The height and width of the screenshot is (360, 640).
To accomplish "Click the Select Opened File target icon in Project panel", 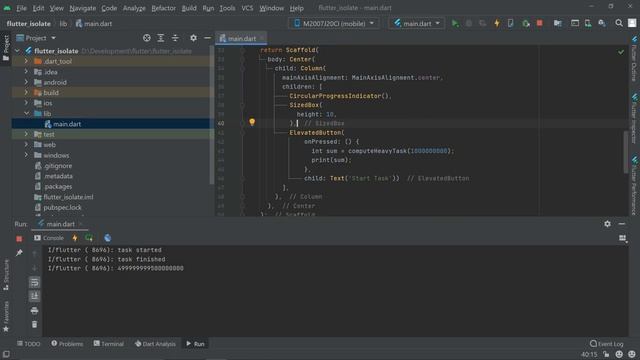I will [x=147, y=38].
